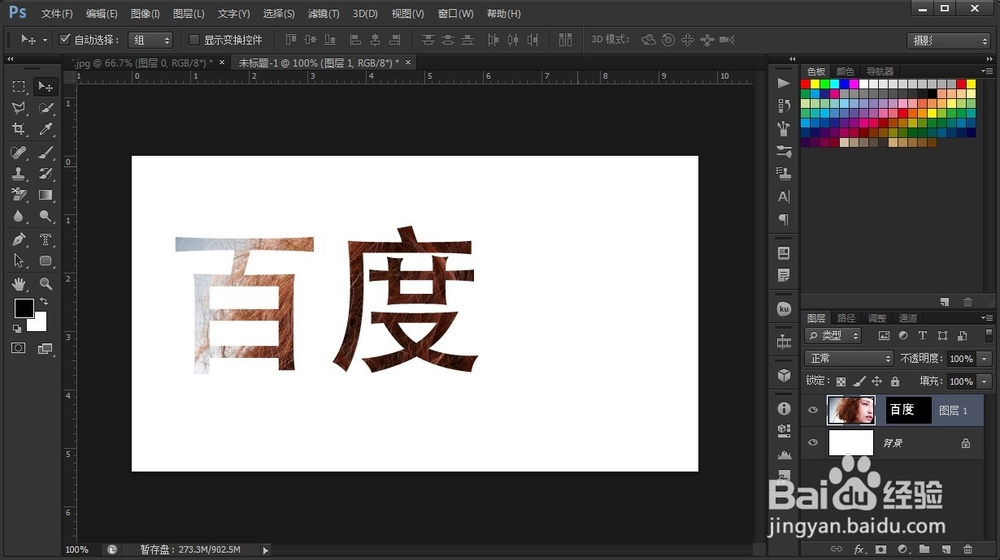The image size is (1000, 560).
Task: Select the Clone Stamp tool
Action: coord(18,173)
